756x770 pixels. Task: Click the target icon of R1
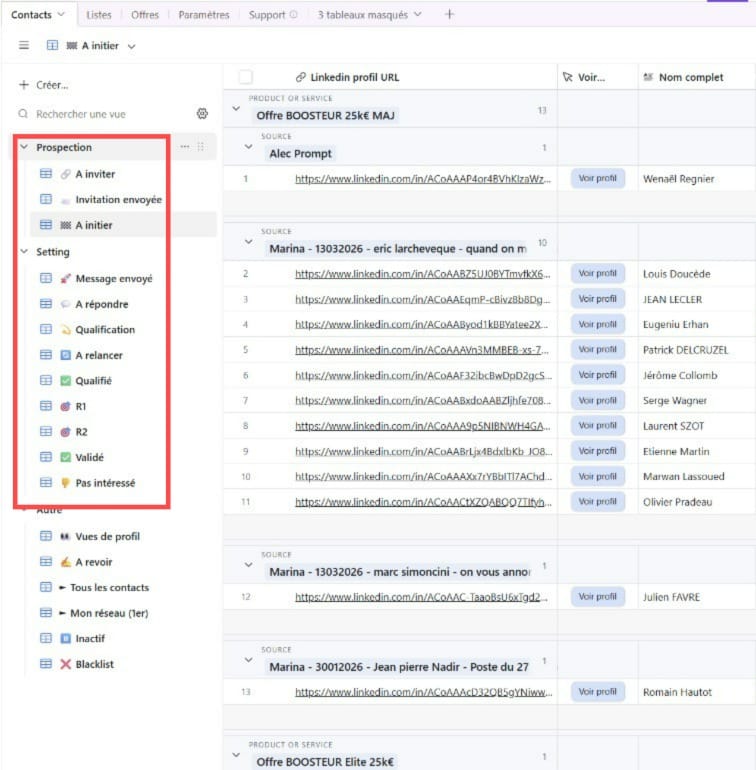(65, 406)
